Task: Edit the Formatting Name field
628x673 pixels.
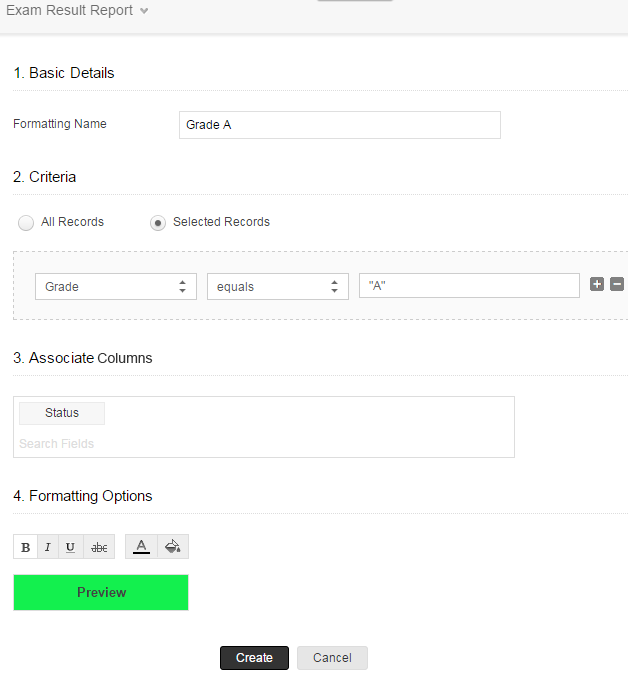Action: tap(339, 125)
